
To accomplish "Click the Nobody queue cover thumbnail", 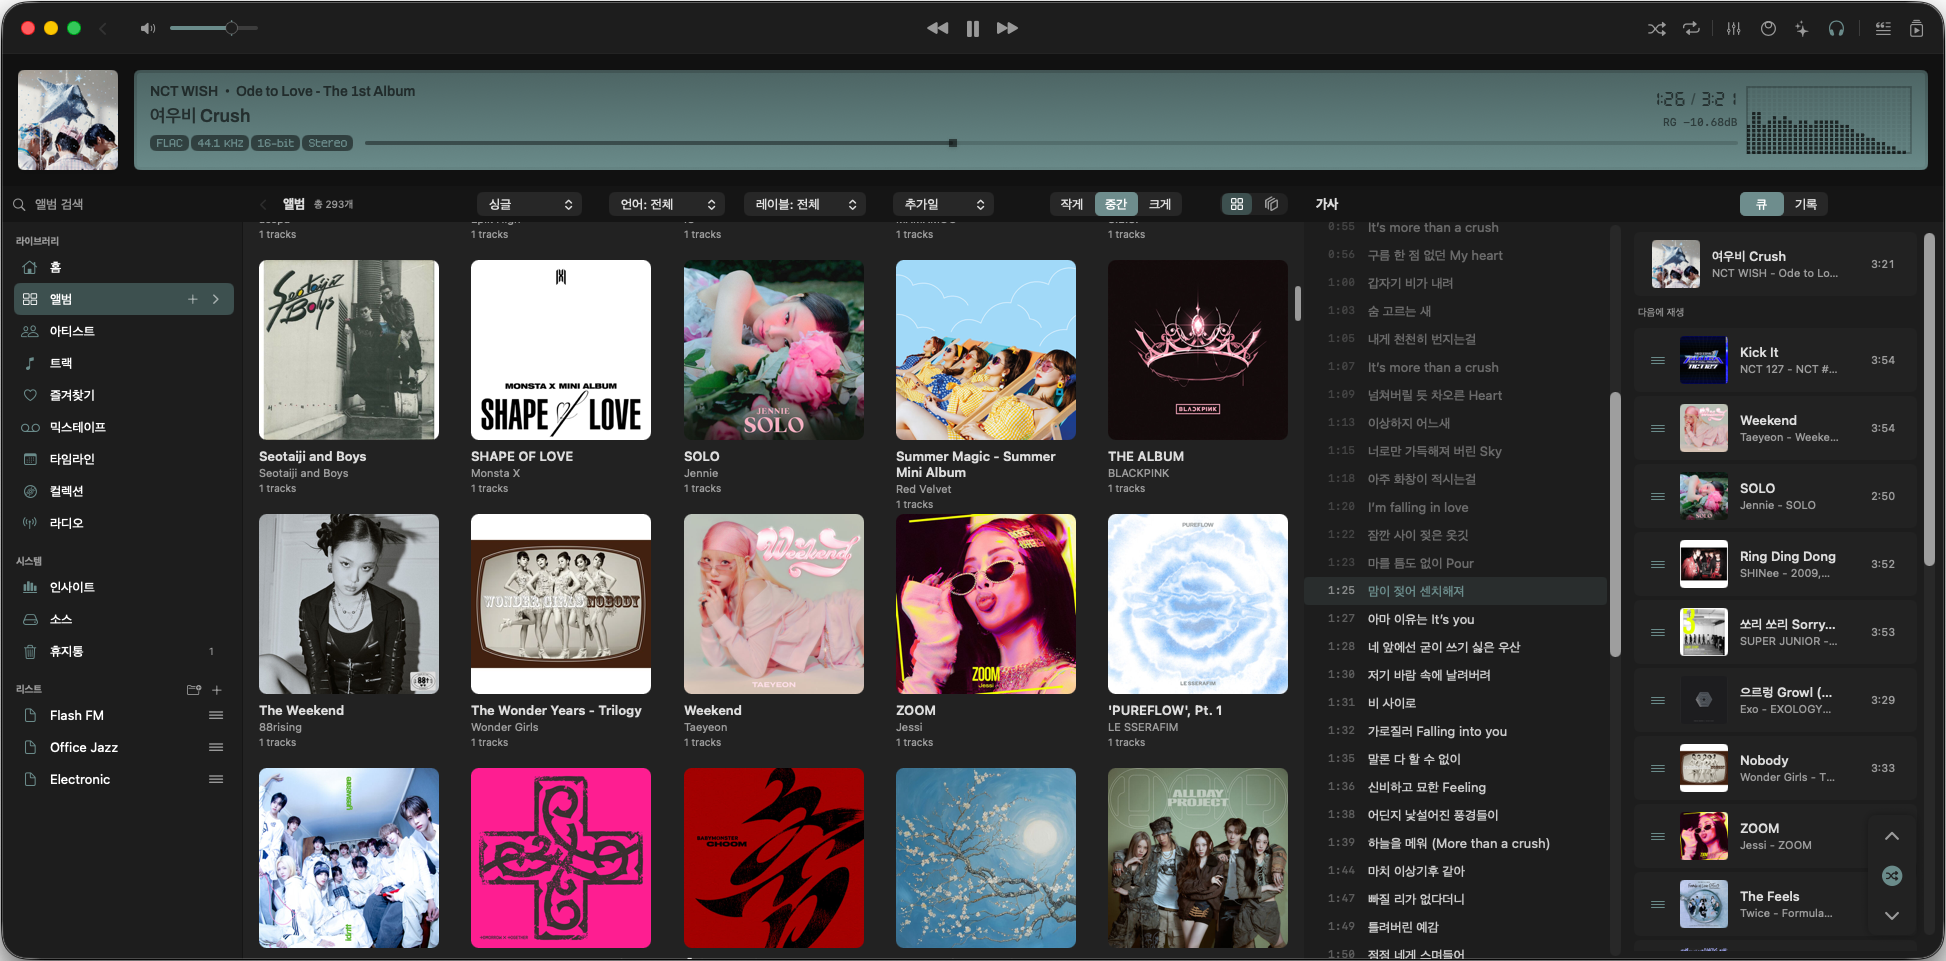I will tap(1704, 768).
